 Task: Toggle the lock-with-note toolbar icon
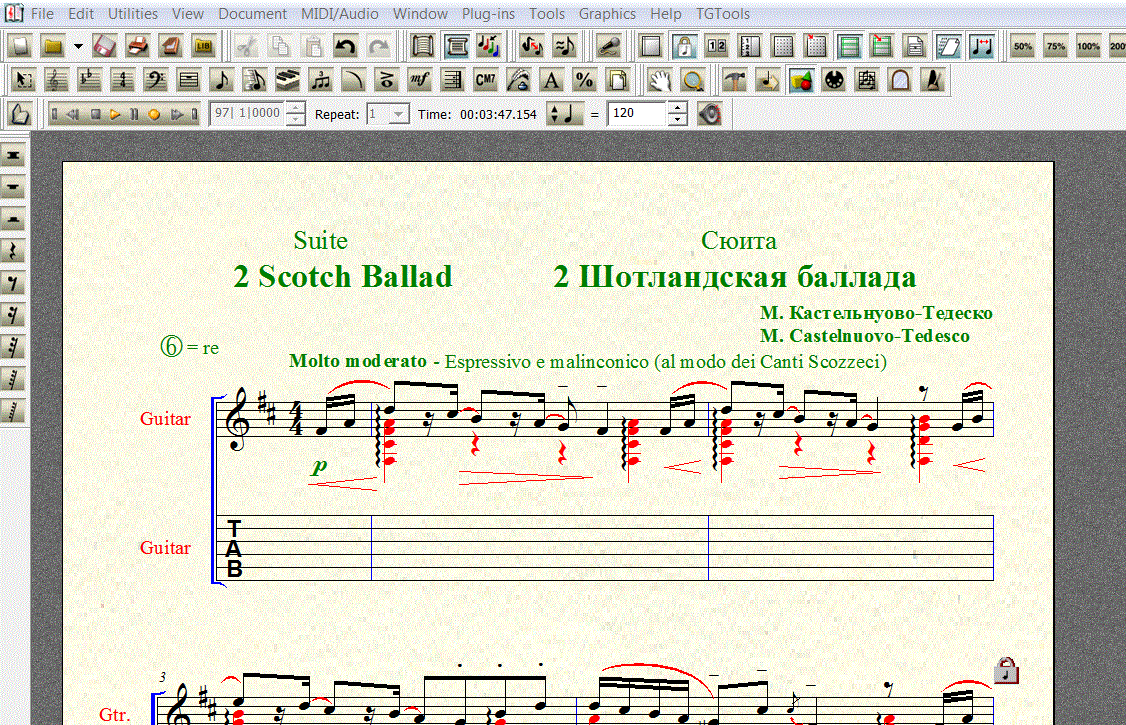coord(684,47)
